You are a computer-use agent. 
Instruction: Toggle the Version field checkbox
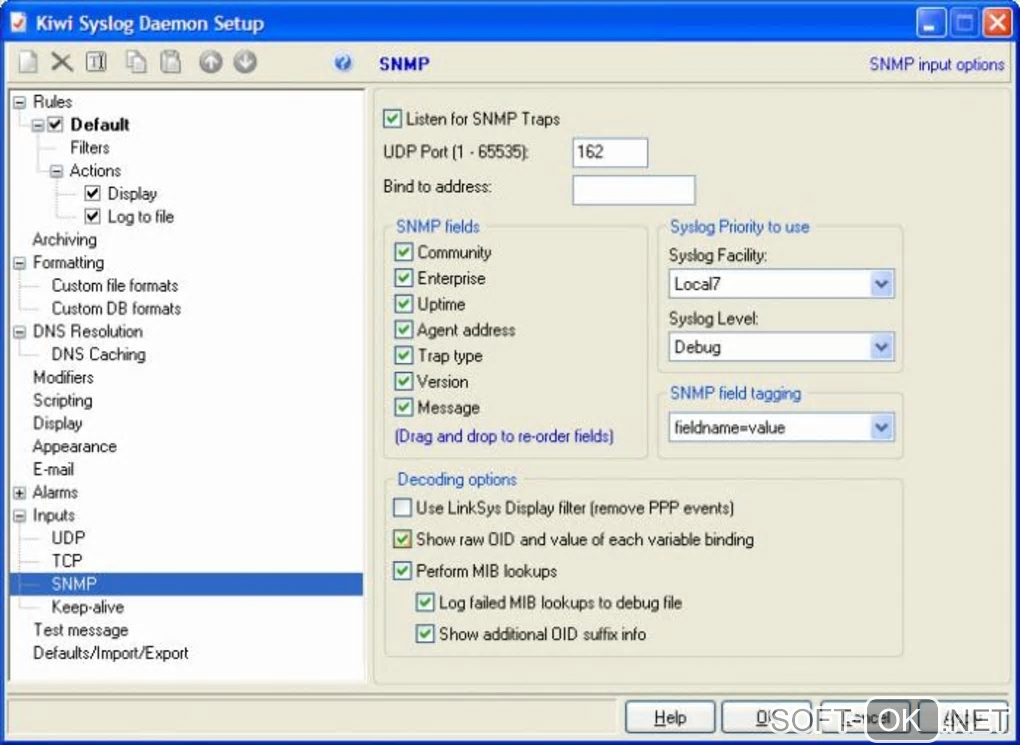403,381
